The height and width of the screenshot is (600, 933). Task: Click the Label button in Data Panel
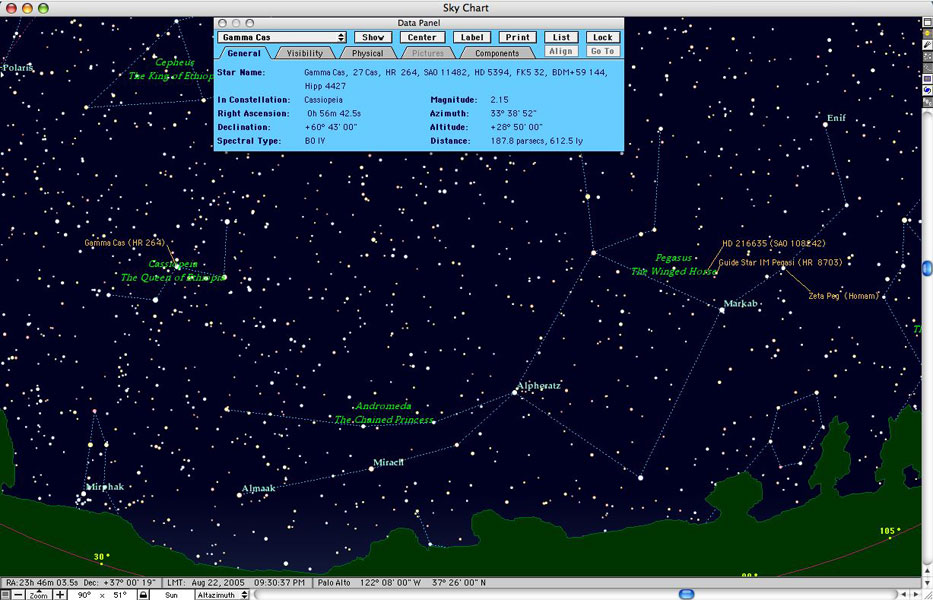click(472, 37)
